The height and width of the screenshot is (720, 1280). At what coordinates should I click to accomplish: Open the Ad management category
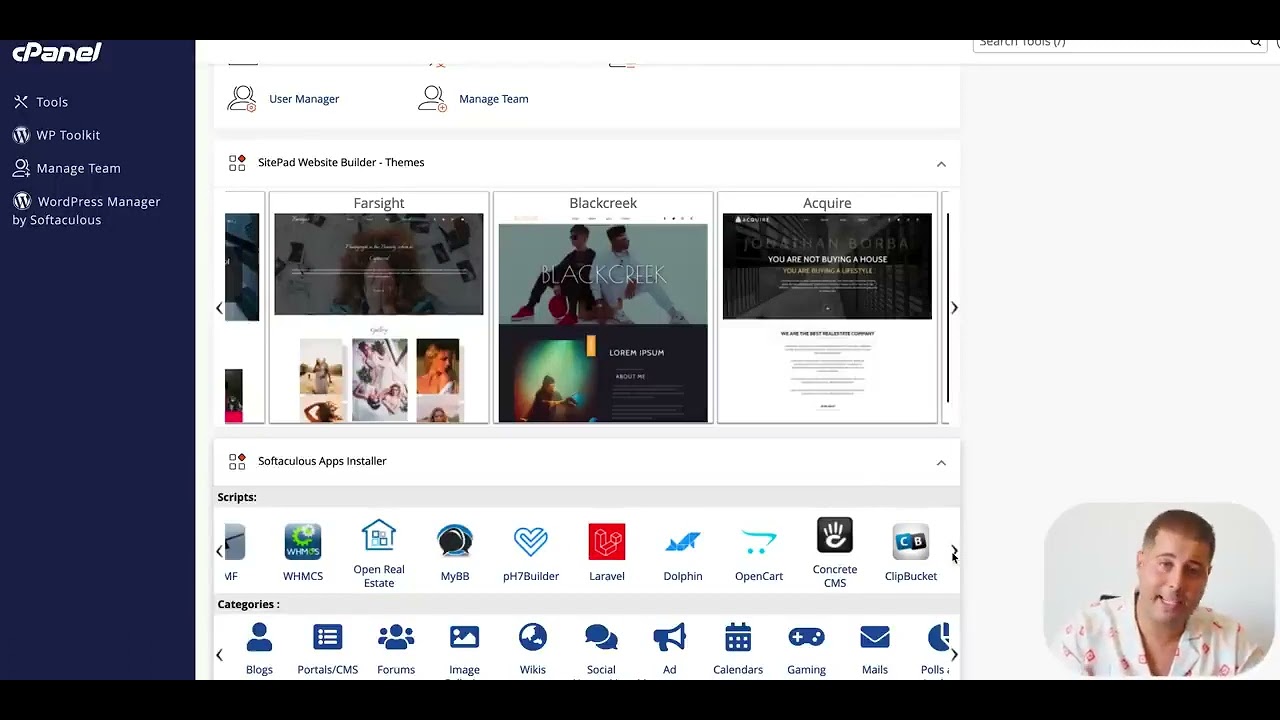point(670,649)
